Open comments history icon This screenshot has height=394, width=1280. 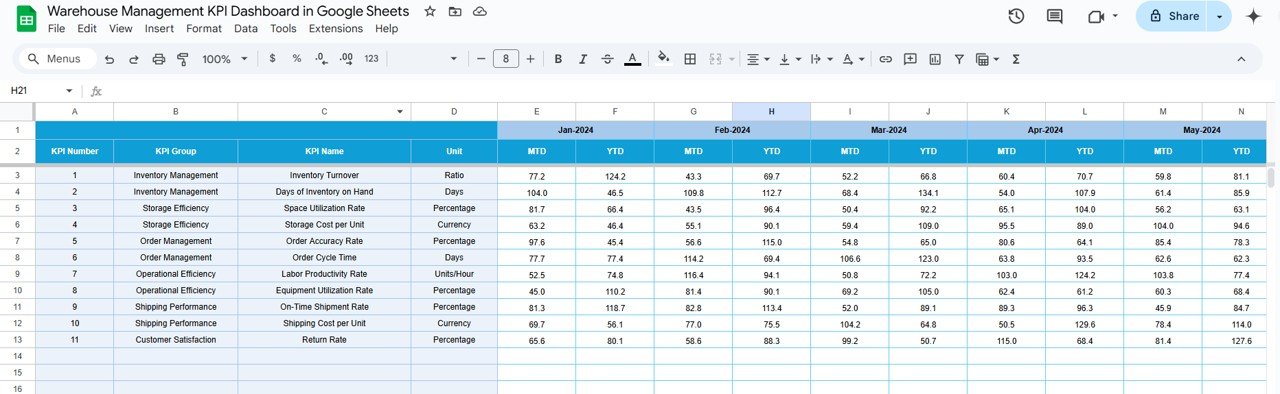(1054, 16)
